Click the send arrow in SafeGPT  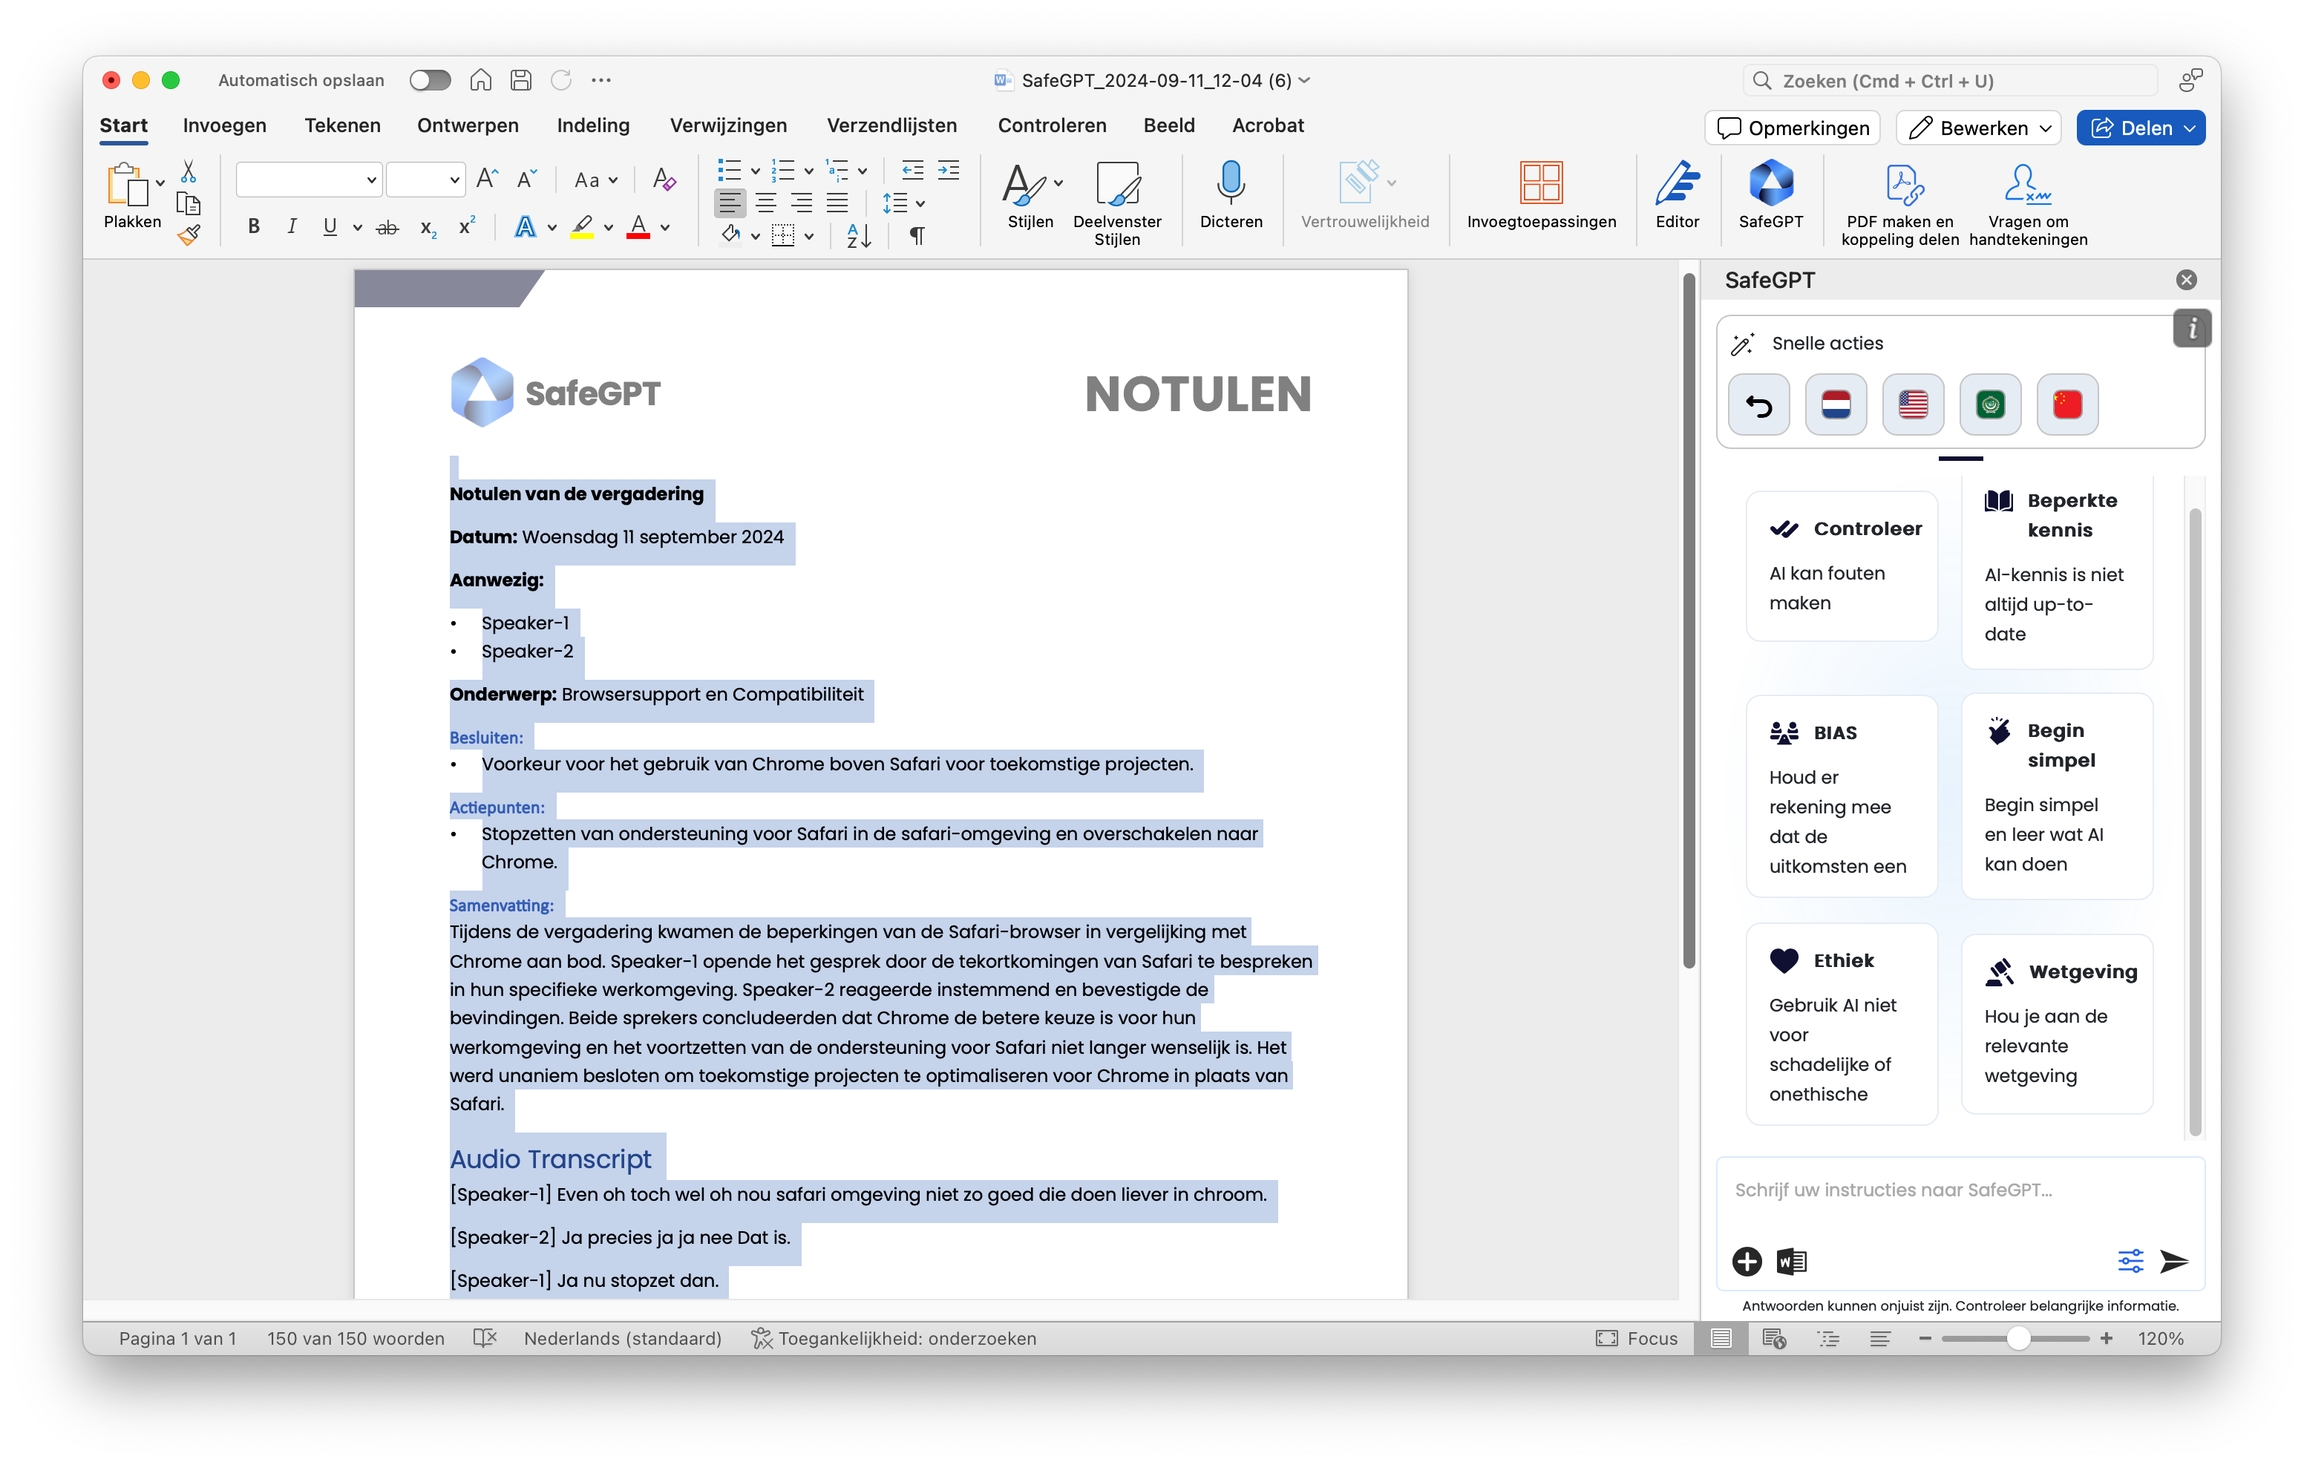click(x=2173, y=1261)
